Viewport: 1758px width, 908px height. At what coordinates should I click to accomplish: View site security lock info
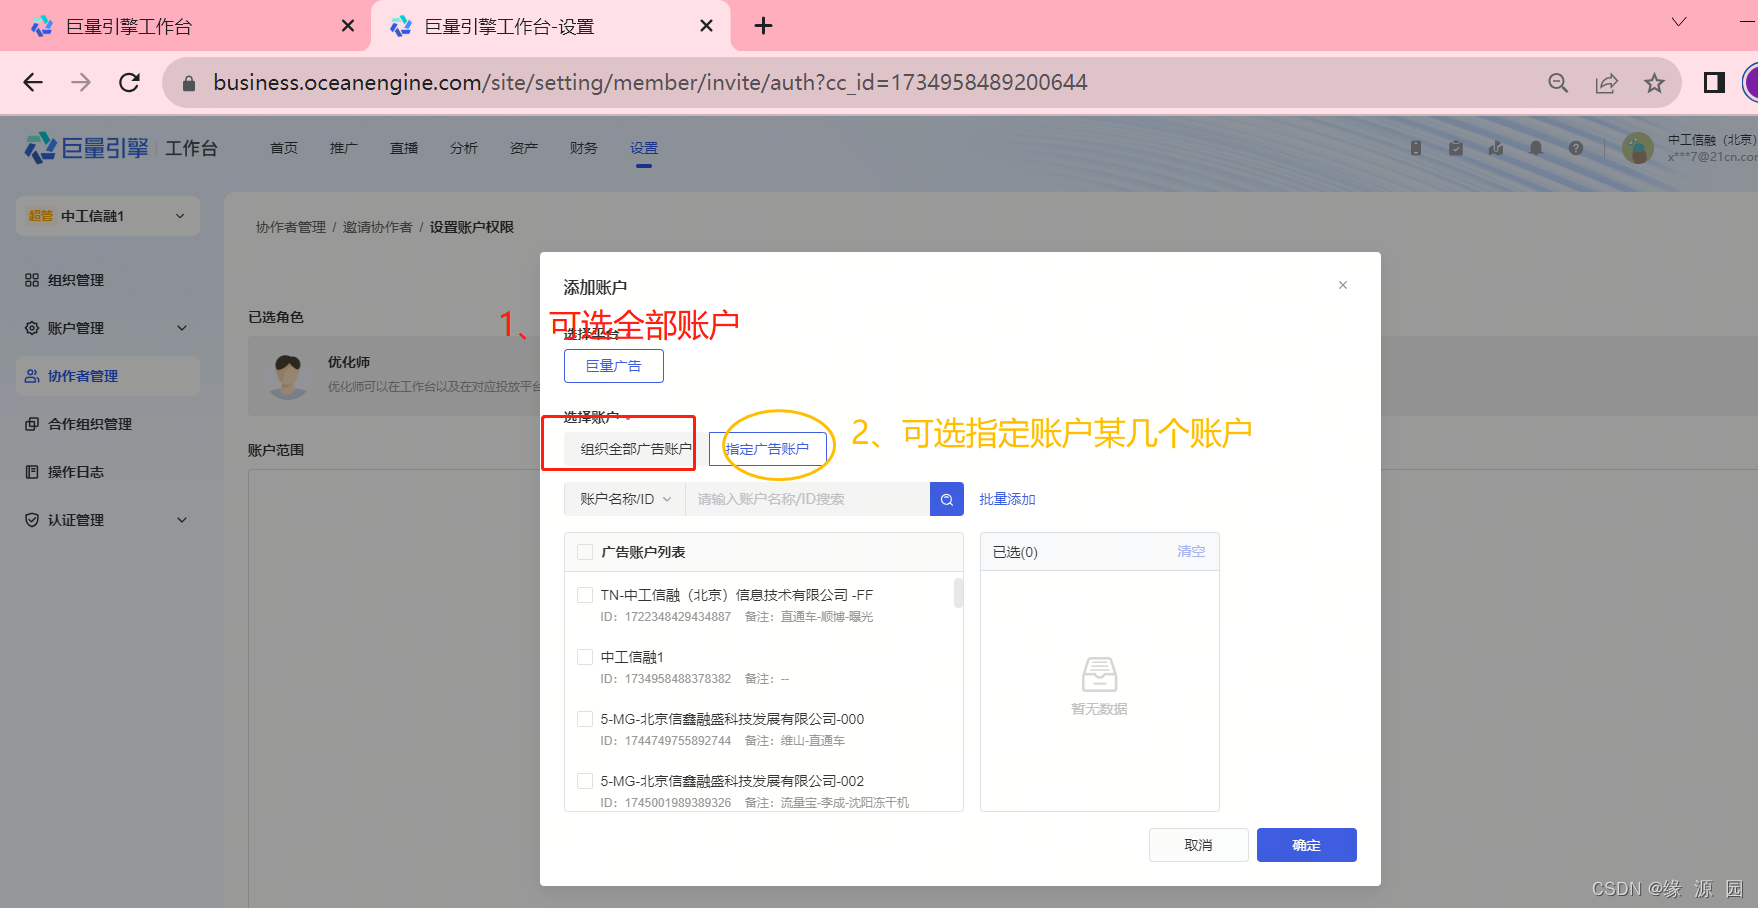188,83
